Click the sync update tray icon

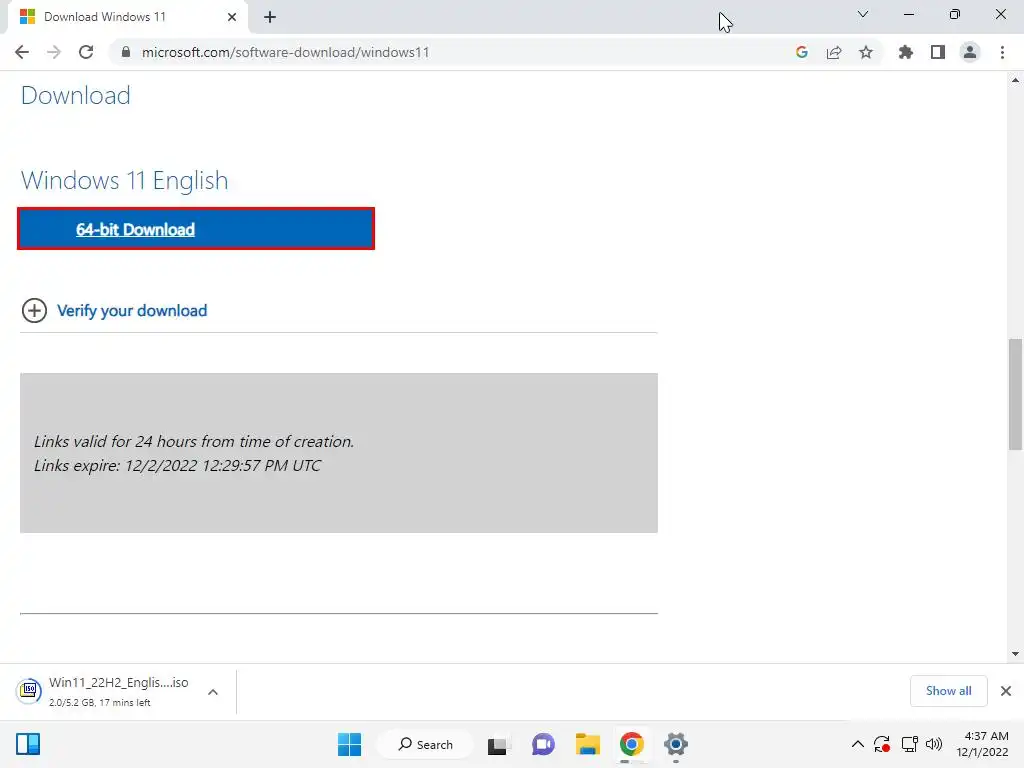click(x=882, y=744)
